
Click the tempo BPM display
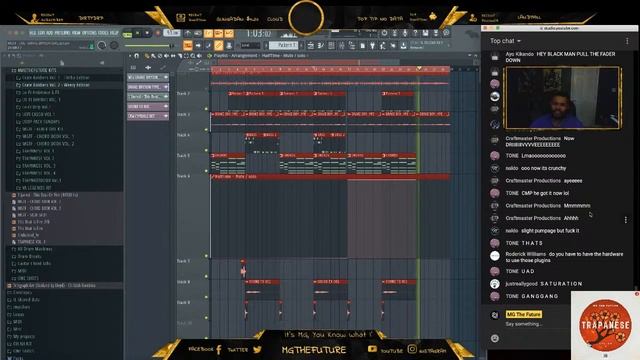point(172,33)
